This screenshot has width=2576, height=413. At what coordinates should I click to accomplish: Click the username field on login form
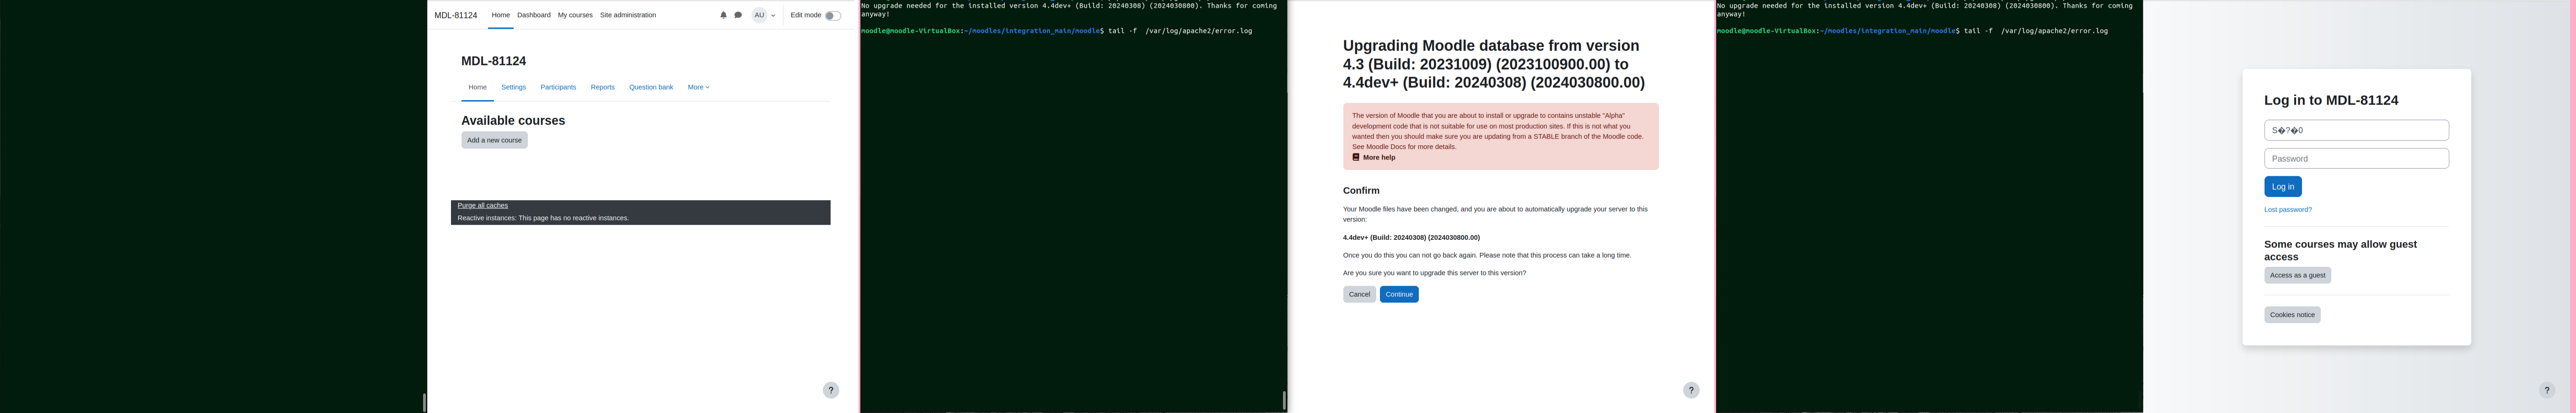click(x=2356, y=130)
